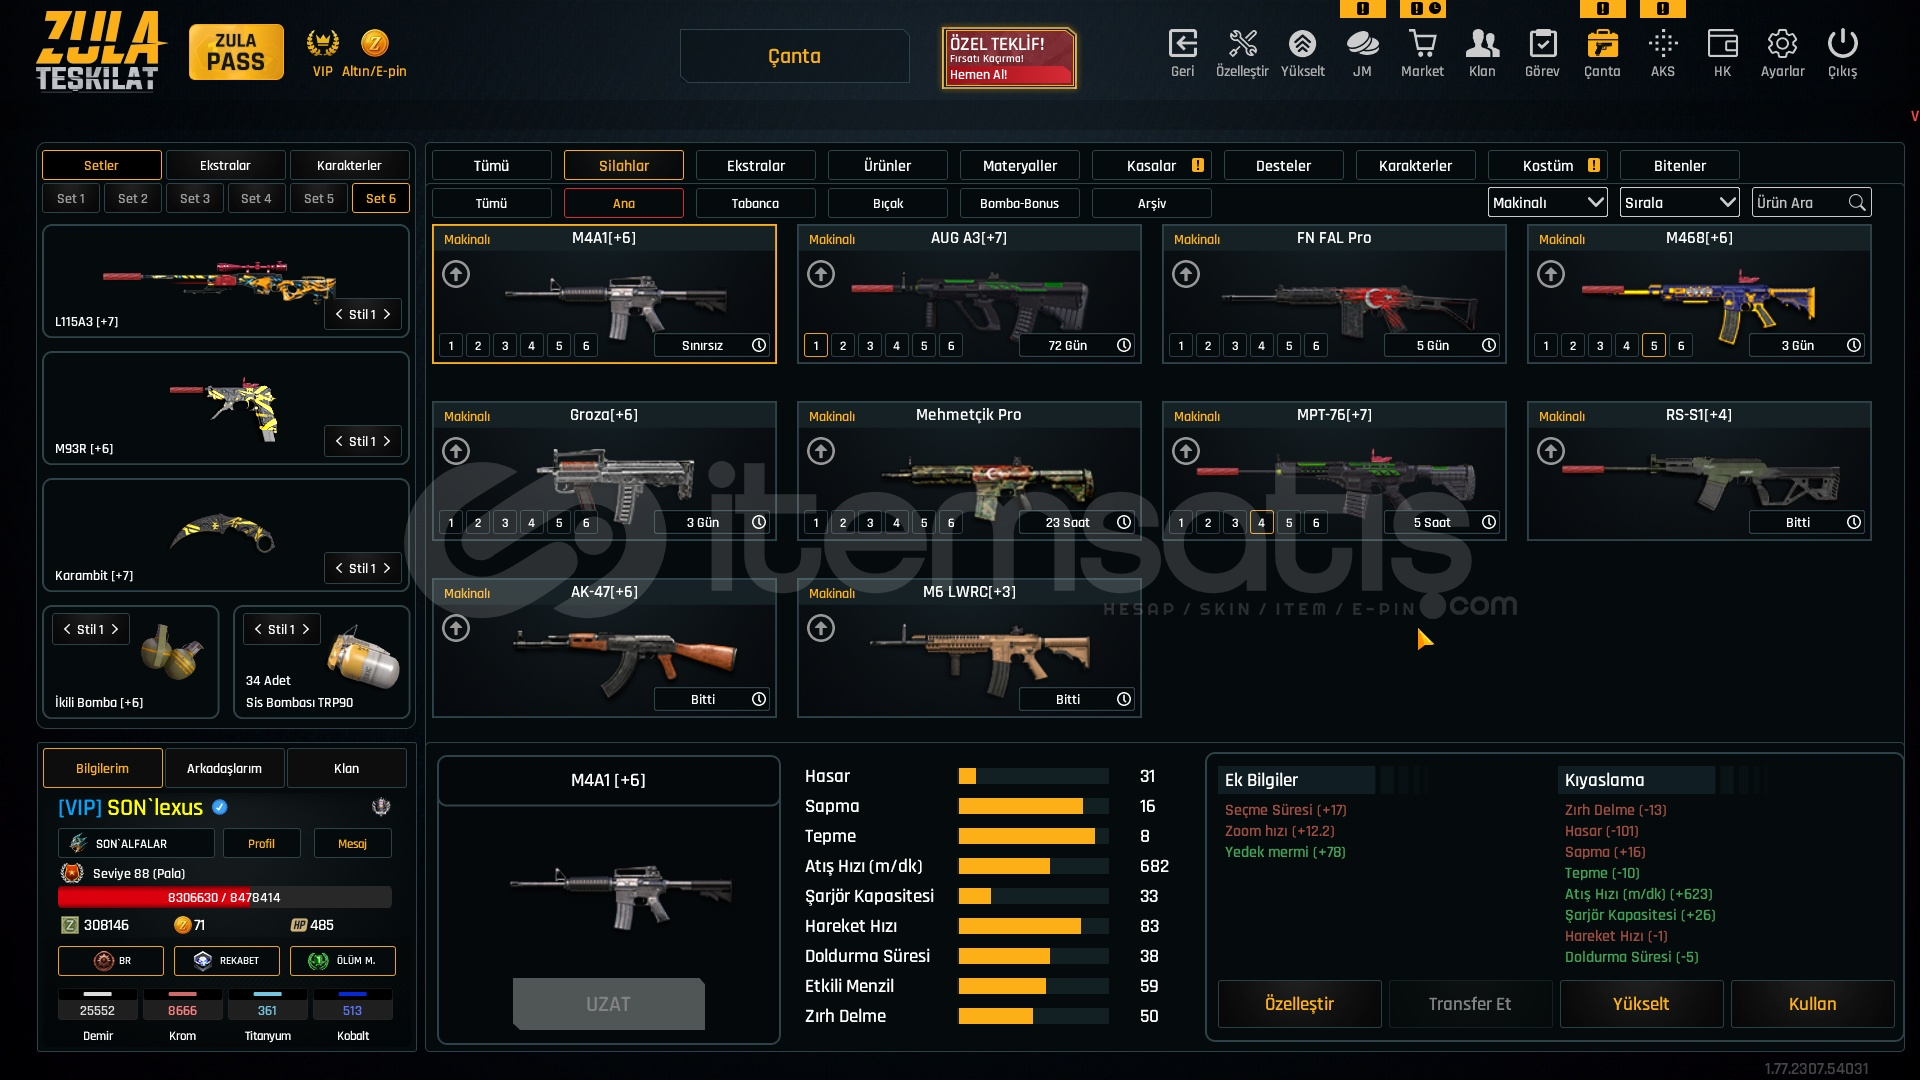Image resolution: width=1920 pixels, height=1080 pixels.
Task: Next style arrow for Sis Bombası TRP90
Action: point(306,629)
